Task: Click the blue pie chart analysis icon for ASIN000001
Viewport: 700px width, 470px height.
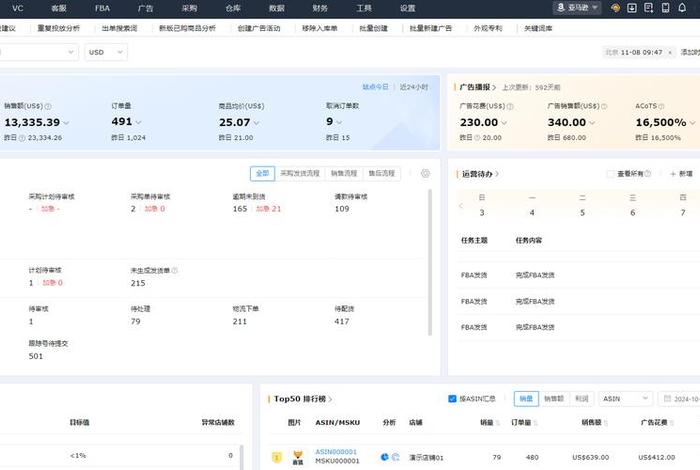Action: 384,457
